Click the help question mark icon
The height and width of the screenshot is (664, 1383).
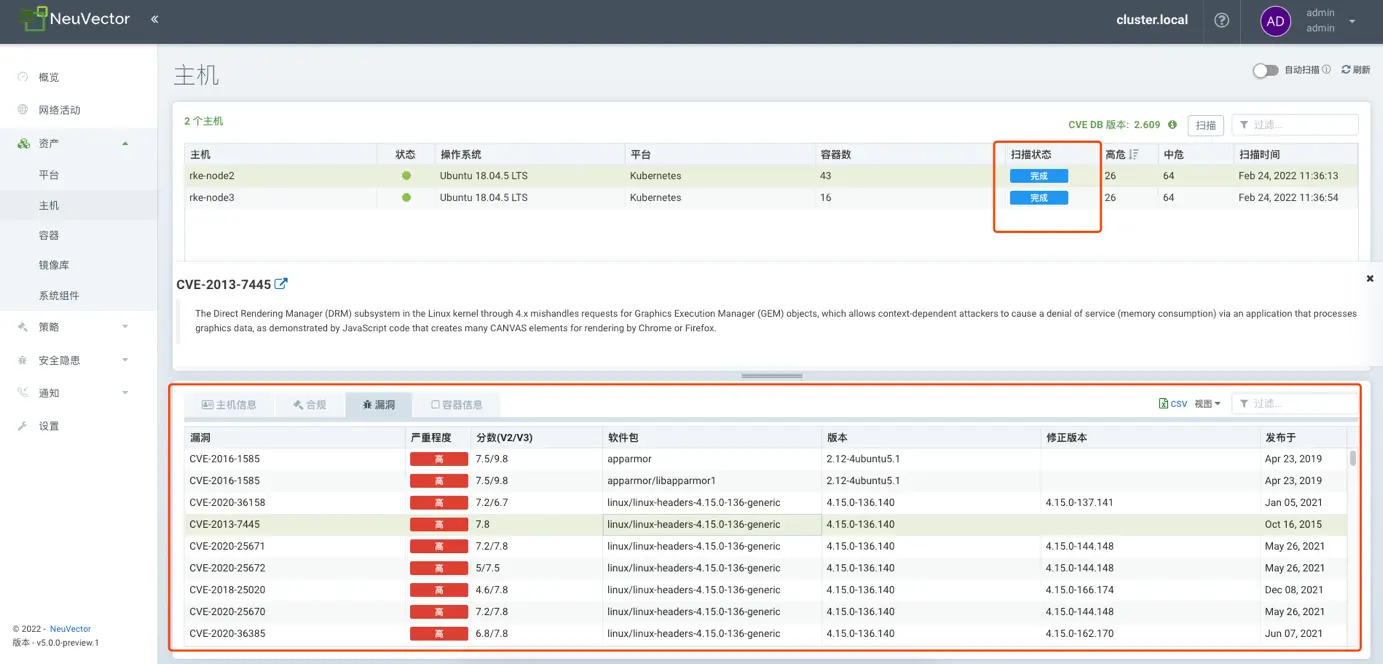click(1221, 20)
